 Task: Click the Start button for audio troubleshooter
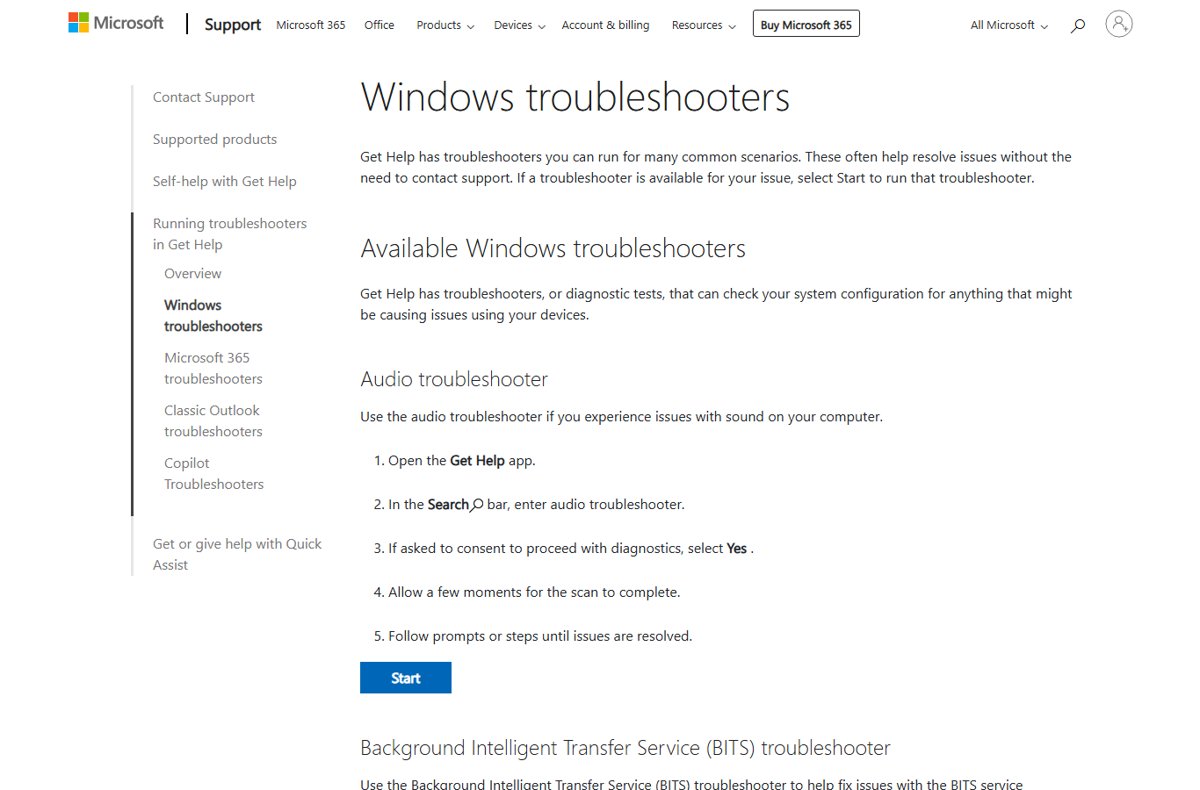point(406,677)
